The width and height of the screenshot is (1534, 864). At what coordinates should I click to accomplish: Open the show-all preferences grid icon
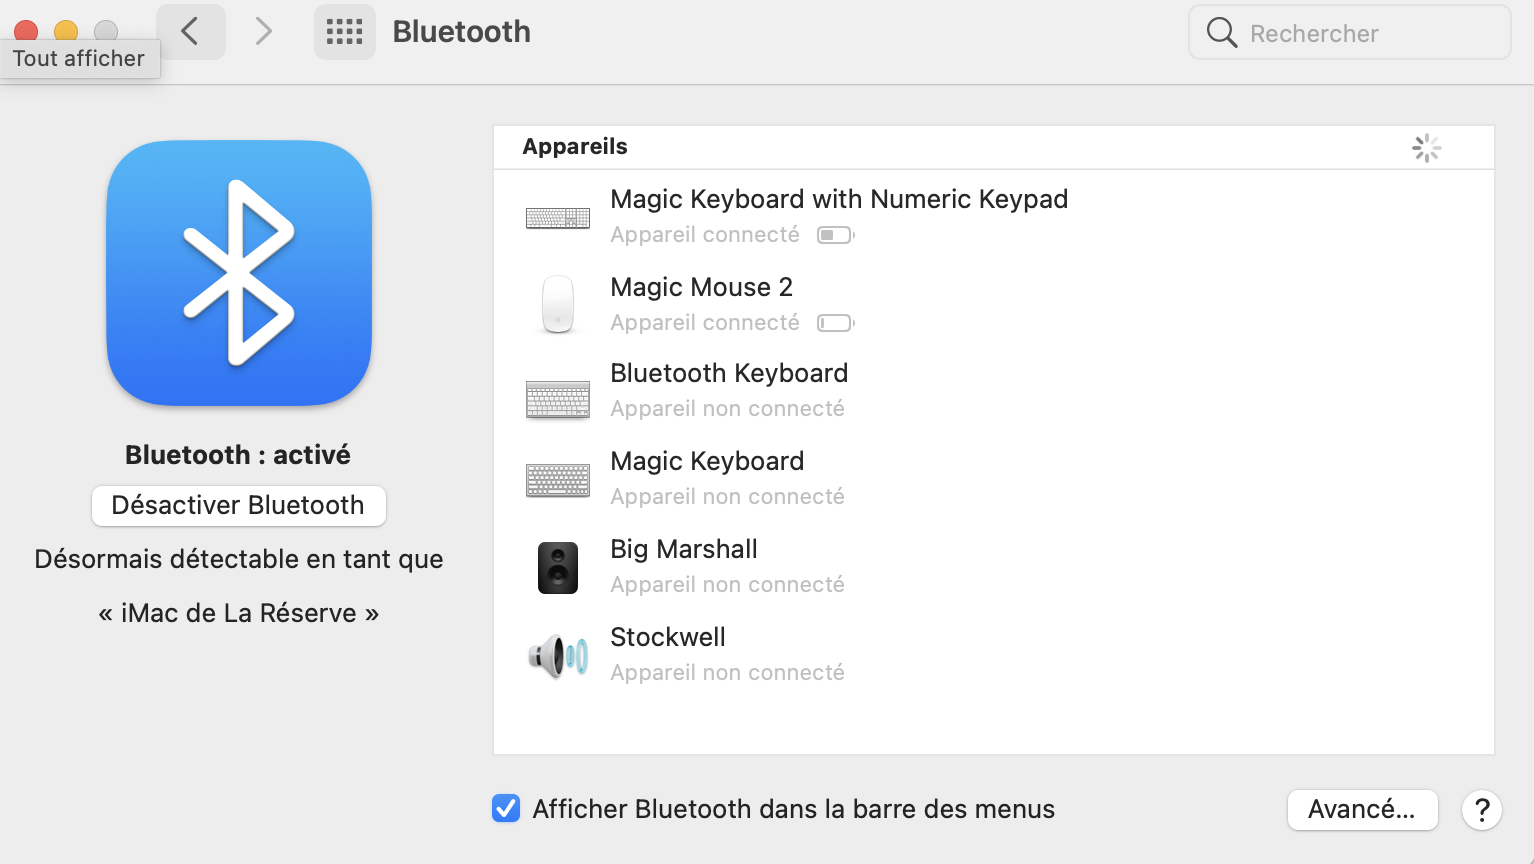[345, 32]
